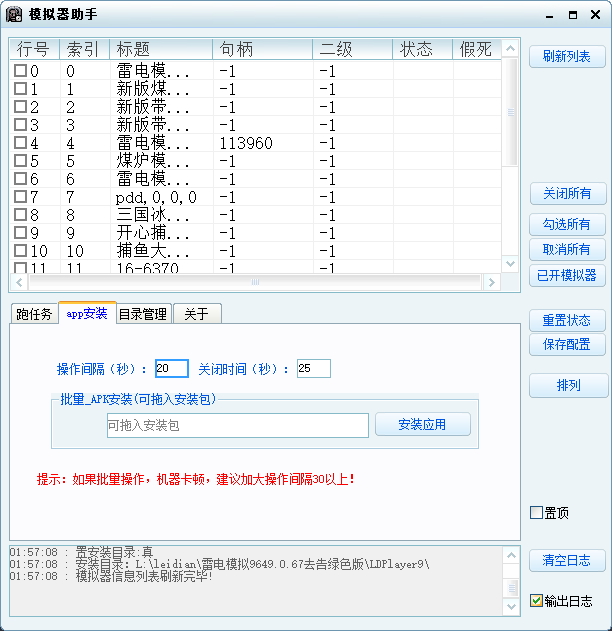Viewport: 612px width, 631px height.
Task: Tick the checkbox for row 7 pdd
Action: pyautogui.click(x=20, y=197)
